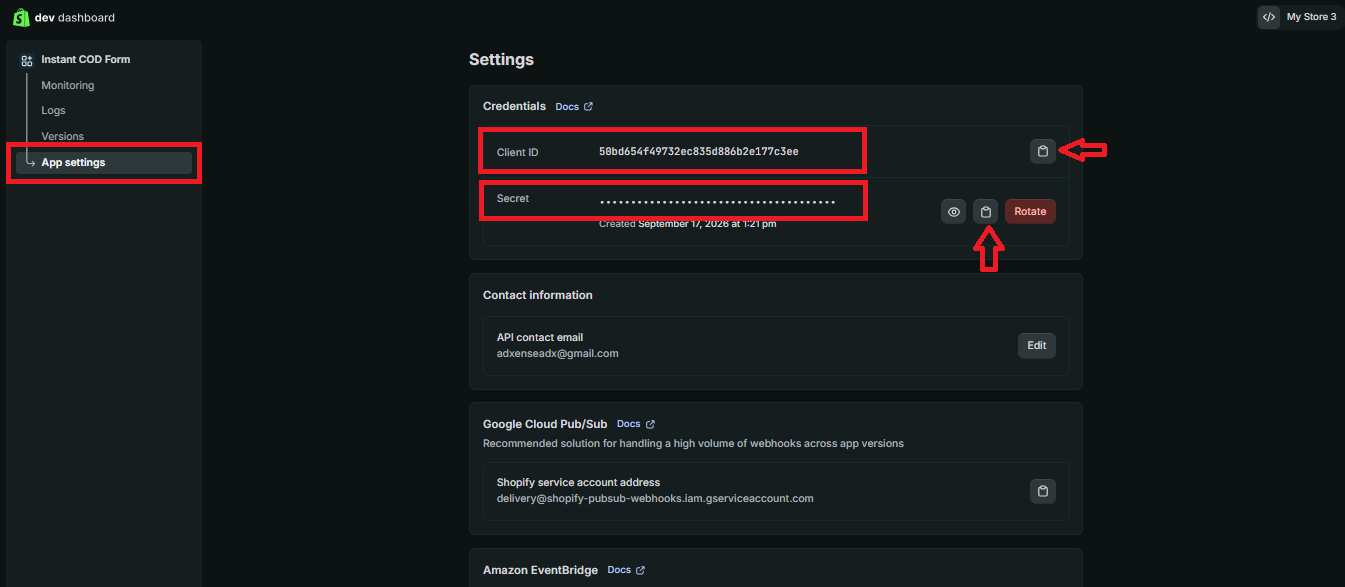Viewport: 1345px width, 587px height.
Task: Open the Logs page
Action: [x=53, y=110]
